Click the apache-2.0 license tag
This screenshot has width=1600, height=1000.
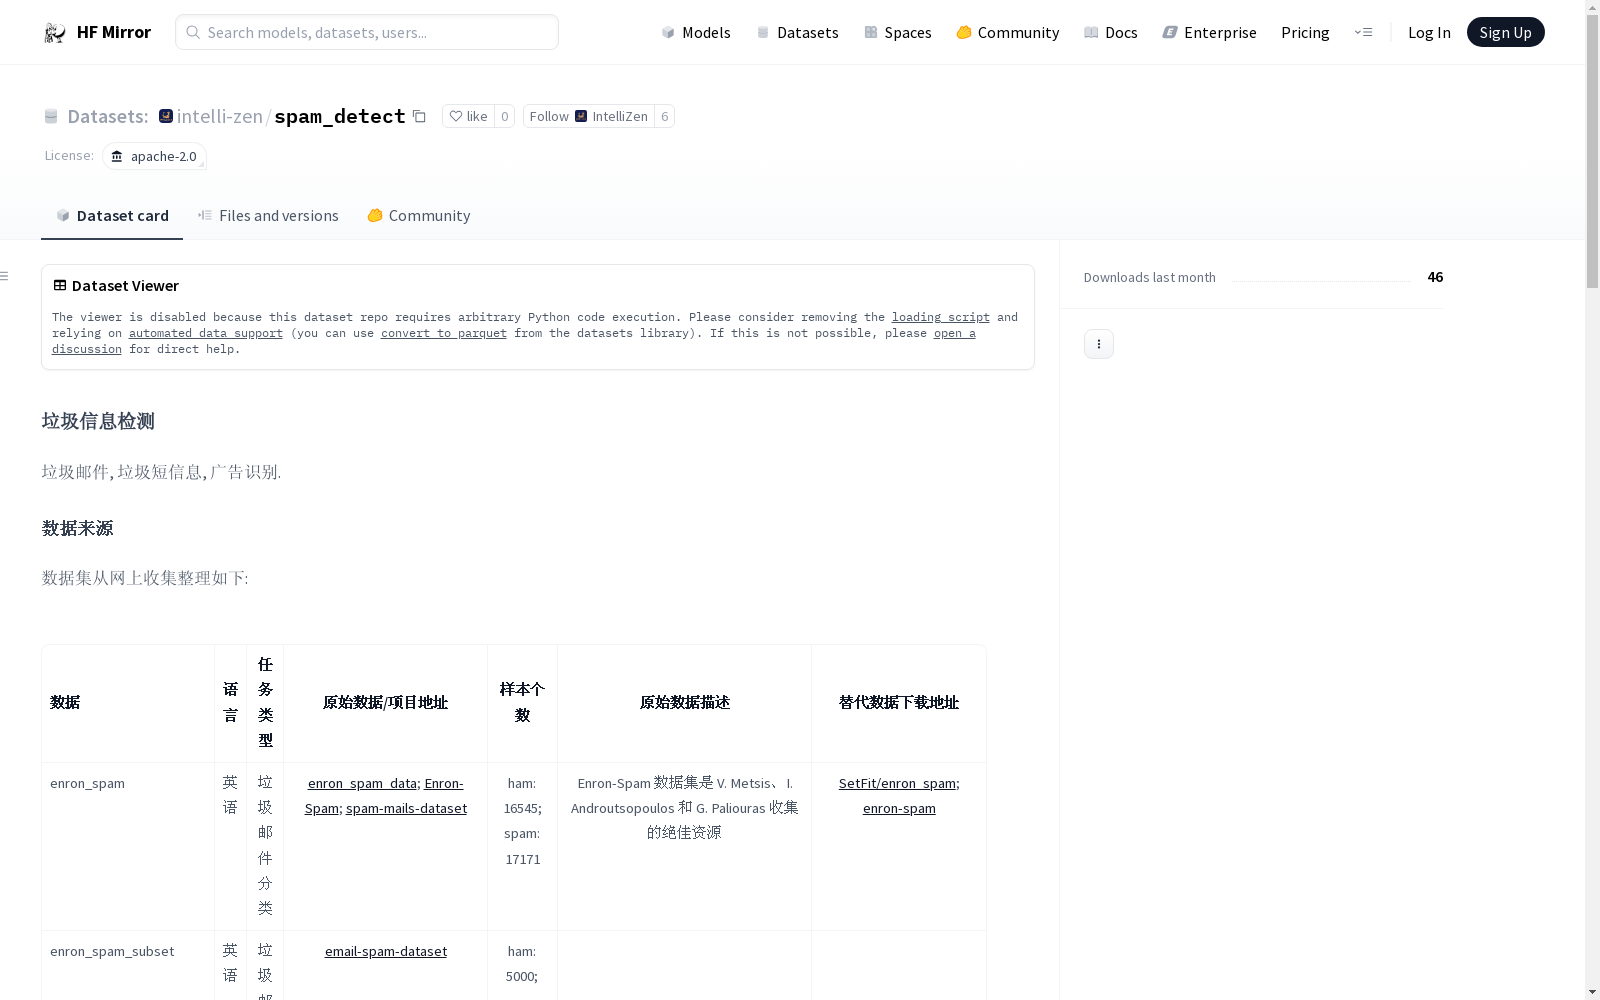point(154,156)
